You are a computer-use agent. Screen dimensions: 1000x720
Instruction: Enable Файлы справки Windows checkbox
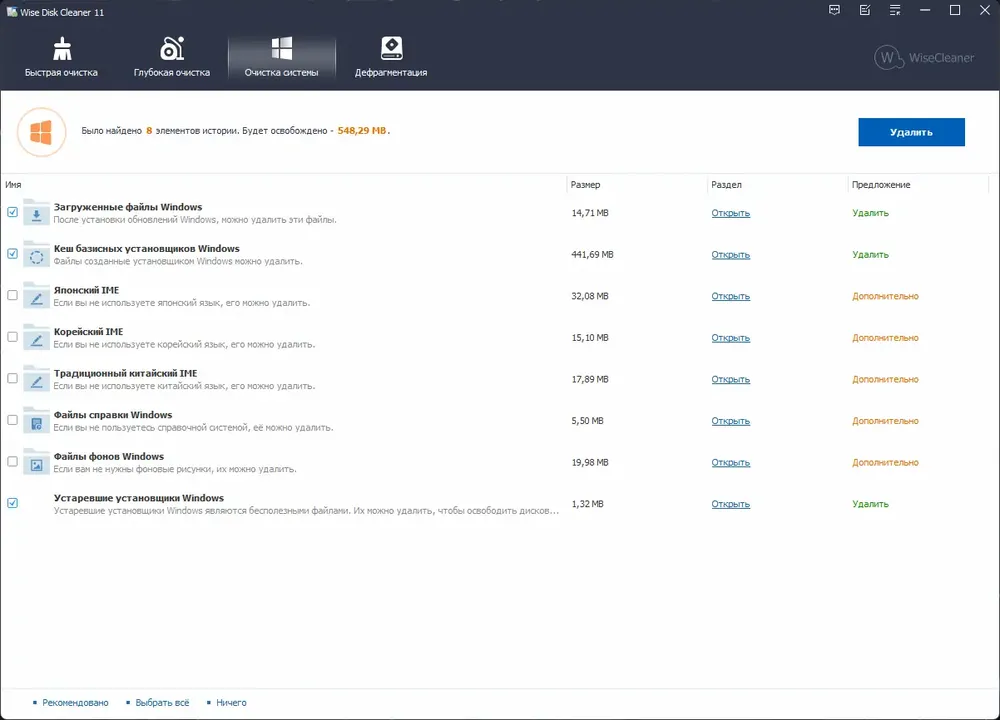click(12, 420)
